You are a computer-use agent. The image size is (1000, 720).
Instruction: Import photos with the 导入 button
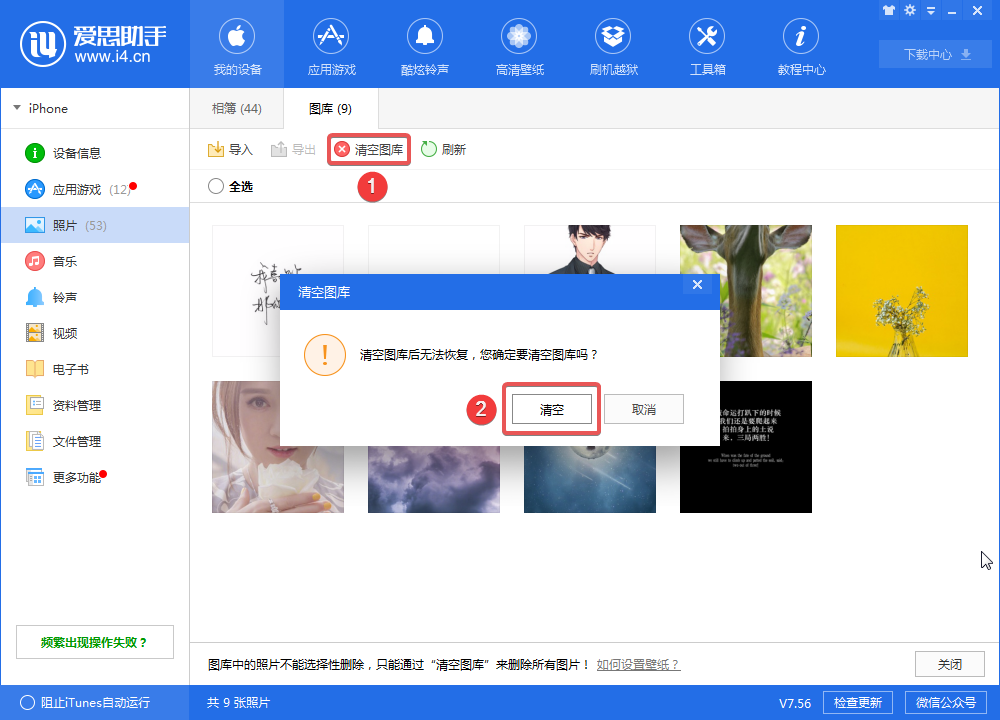point(231,149)
